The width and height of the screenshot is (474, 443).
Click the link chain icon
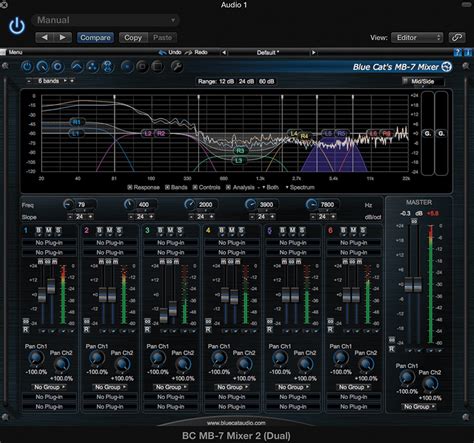coord(457,37)
